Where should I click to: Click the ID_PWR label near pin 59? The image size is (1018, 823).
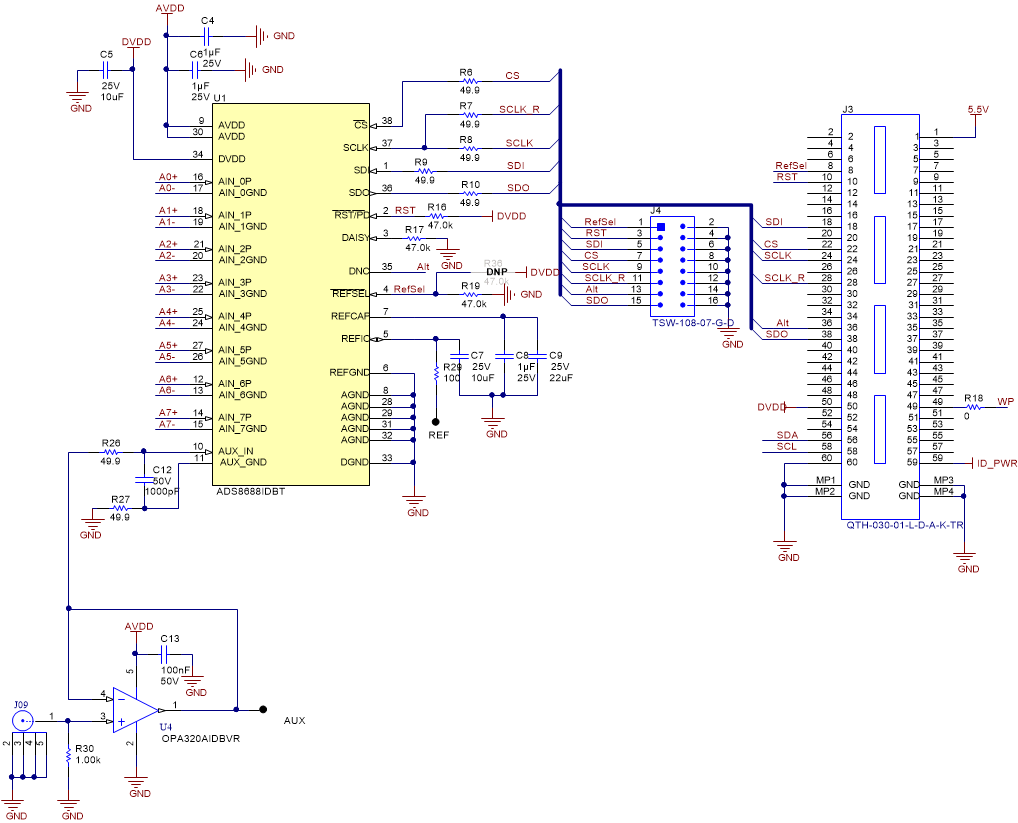996,463
